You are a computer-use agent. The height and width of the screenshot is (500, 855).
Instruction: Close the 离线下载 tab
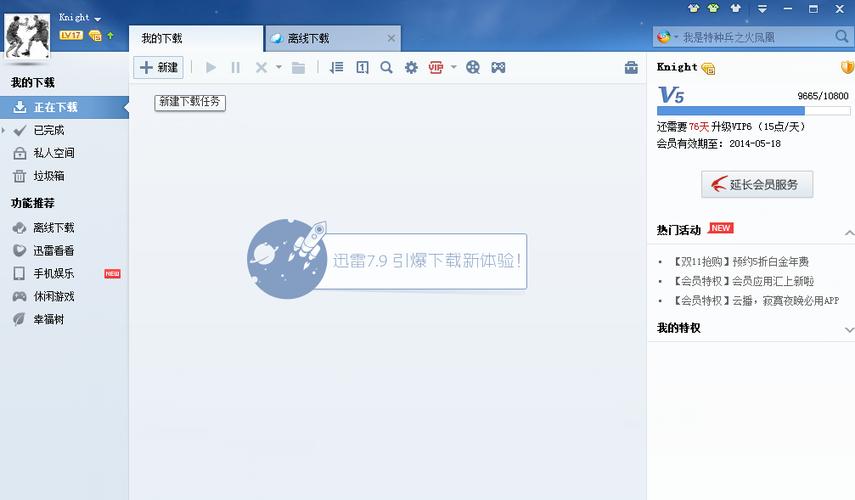click(x=391, y=38)
